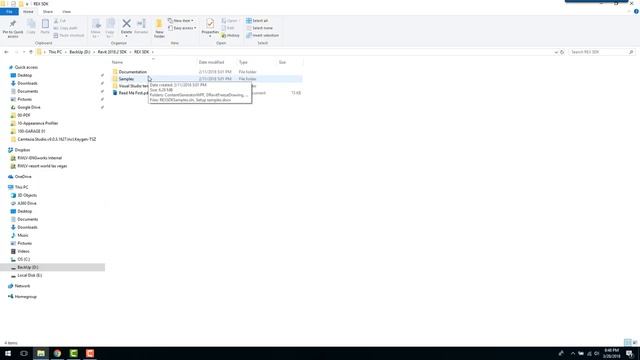Open Local Disk (E:) in navigation pane
Screen dimensions: 640x360
click(29, 276)
